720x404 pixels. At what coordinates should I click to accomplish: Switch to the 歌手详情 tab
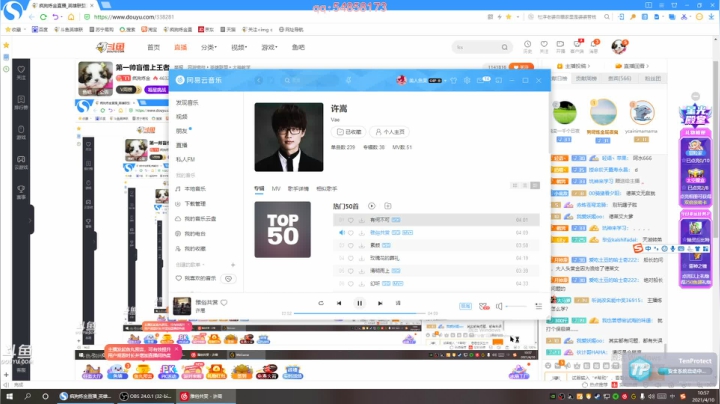(298, 189)
